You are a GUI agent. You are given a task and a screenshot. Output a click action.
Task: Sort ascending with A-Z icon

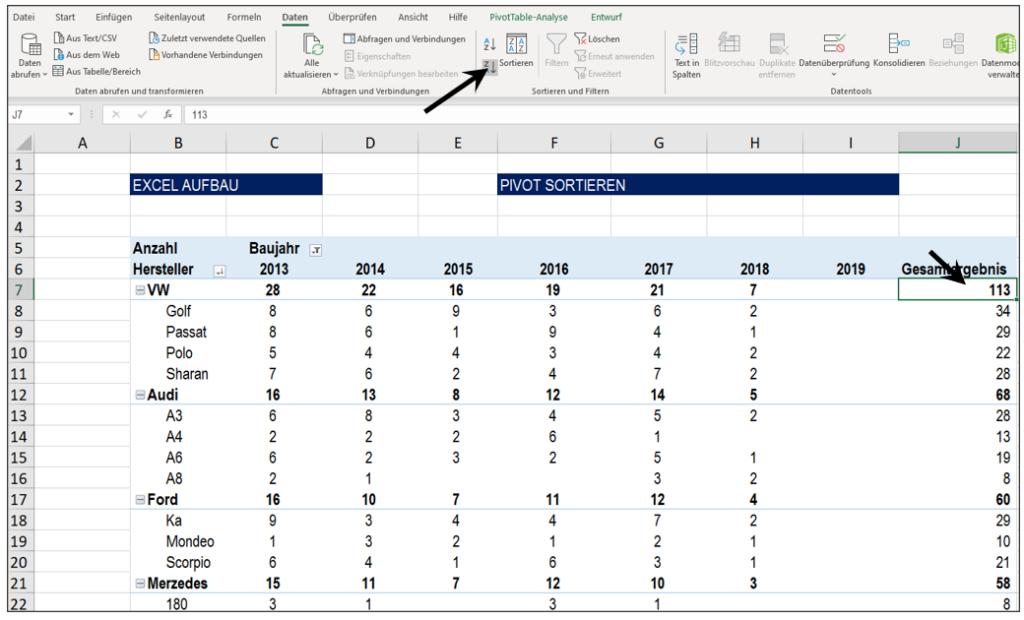tap(489, 44)
